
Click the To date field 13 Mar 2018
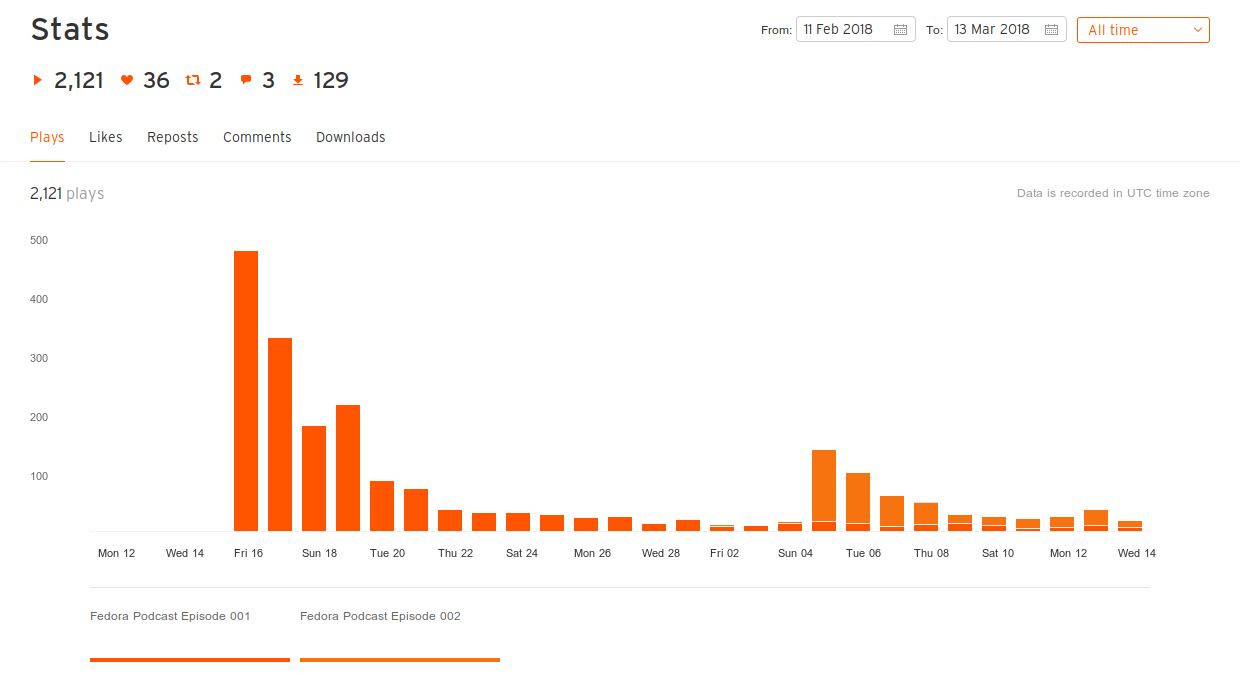[1007, 29]
